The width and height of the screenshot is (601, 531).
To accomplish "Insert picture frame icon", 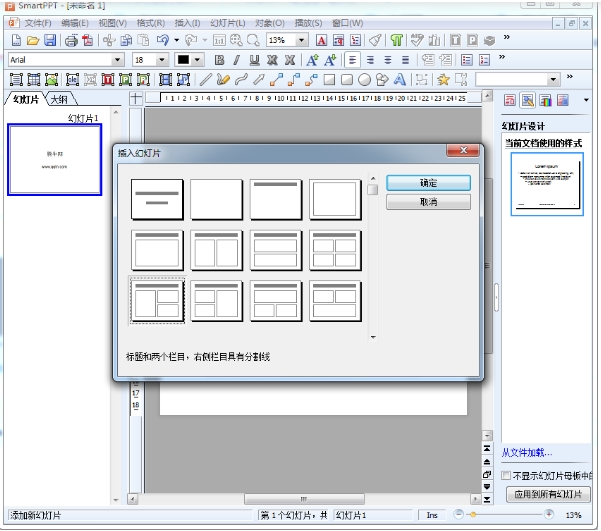I will 51,79.
